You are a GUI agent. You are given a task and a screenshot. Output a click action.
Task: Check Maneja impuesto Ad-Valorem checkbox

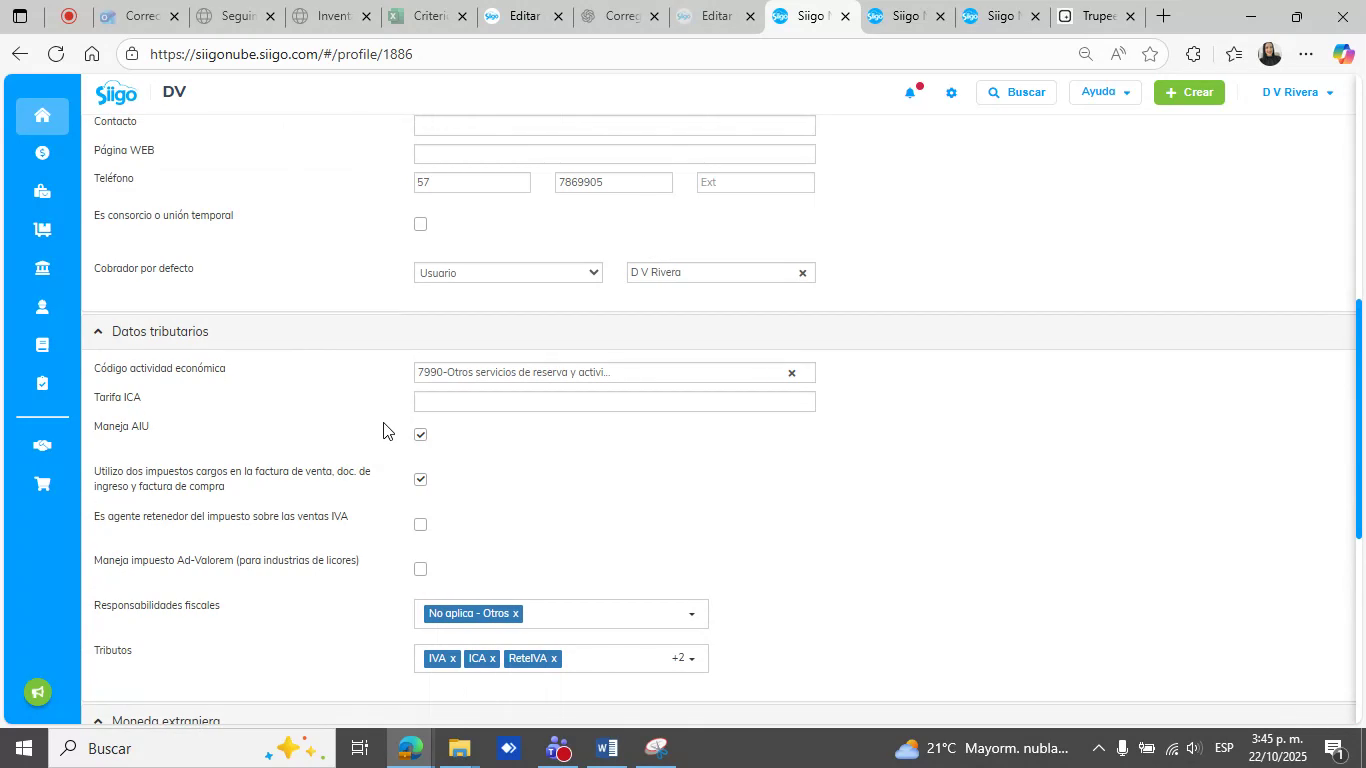(x=420, y=569)
